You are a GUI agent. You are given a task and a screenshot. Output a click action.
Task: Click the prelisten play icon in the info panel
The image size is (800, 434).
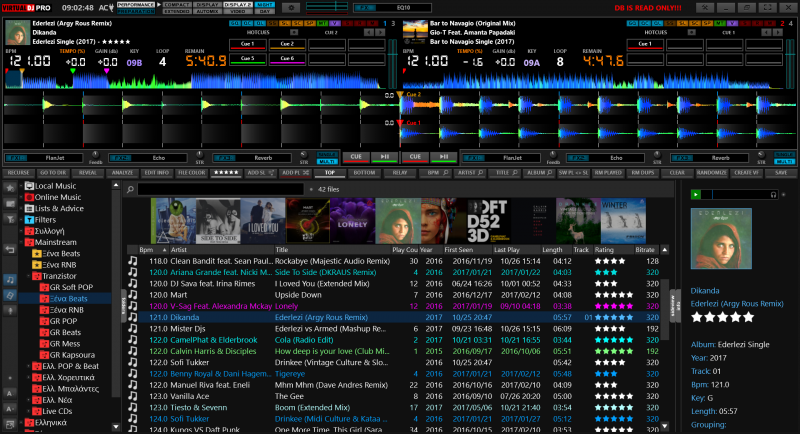(x=695, y=194)
